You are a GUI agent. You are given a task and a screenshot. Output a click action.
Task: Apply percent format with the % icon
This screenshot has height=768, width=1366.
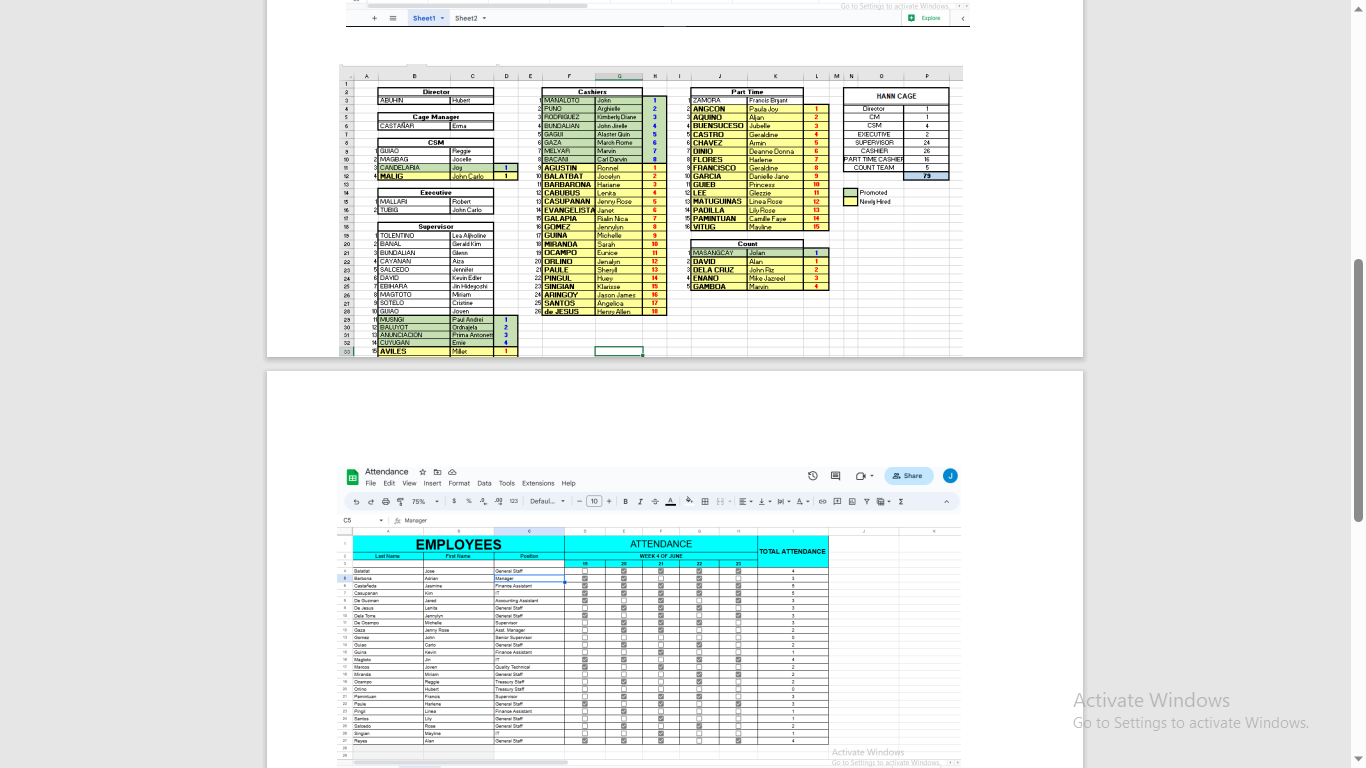coord(469,502)
